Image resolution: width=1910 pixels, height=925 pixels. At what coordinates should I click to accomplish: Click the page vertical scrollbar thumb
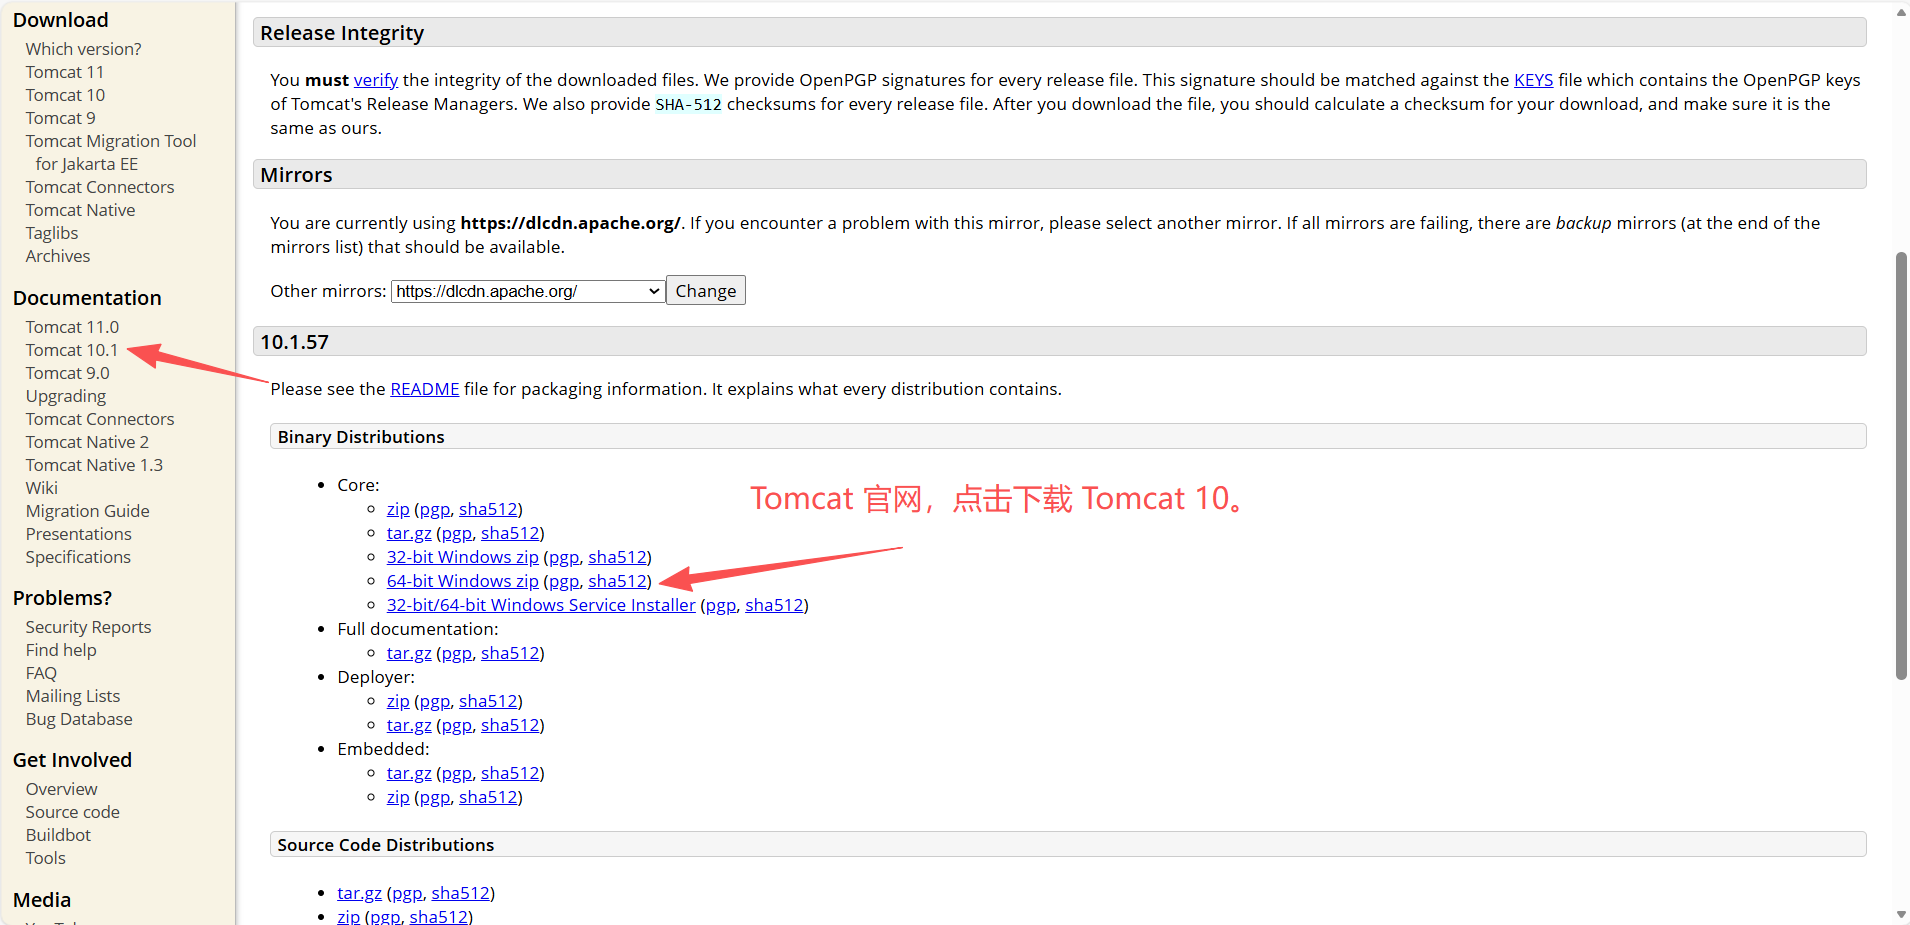tap(1901, 466)
